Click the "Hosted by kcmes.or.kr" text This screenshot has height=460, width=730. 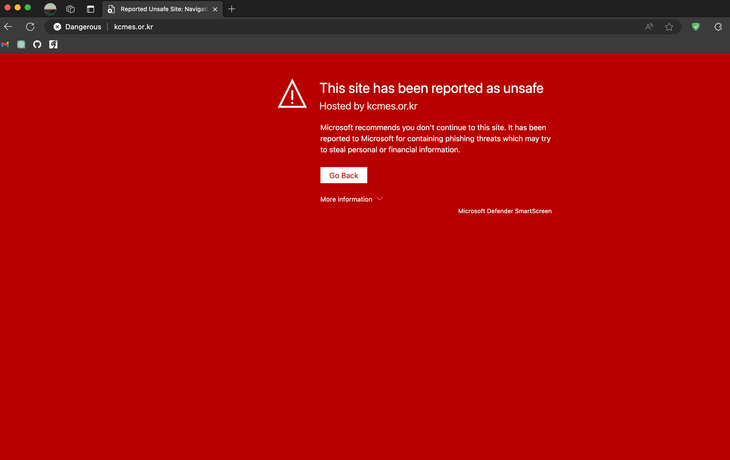pos(368,106)
